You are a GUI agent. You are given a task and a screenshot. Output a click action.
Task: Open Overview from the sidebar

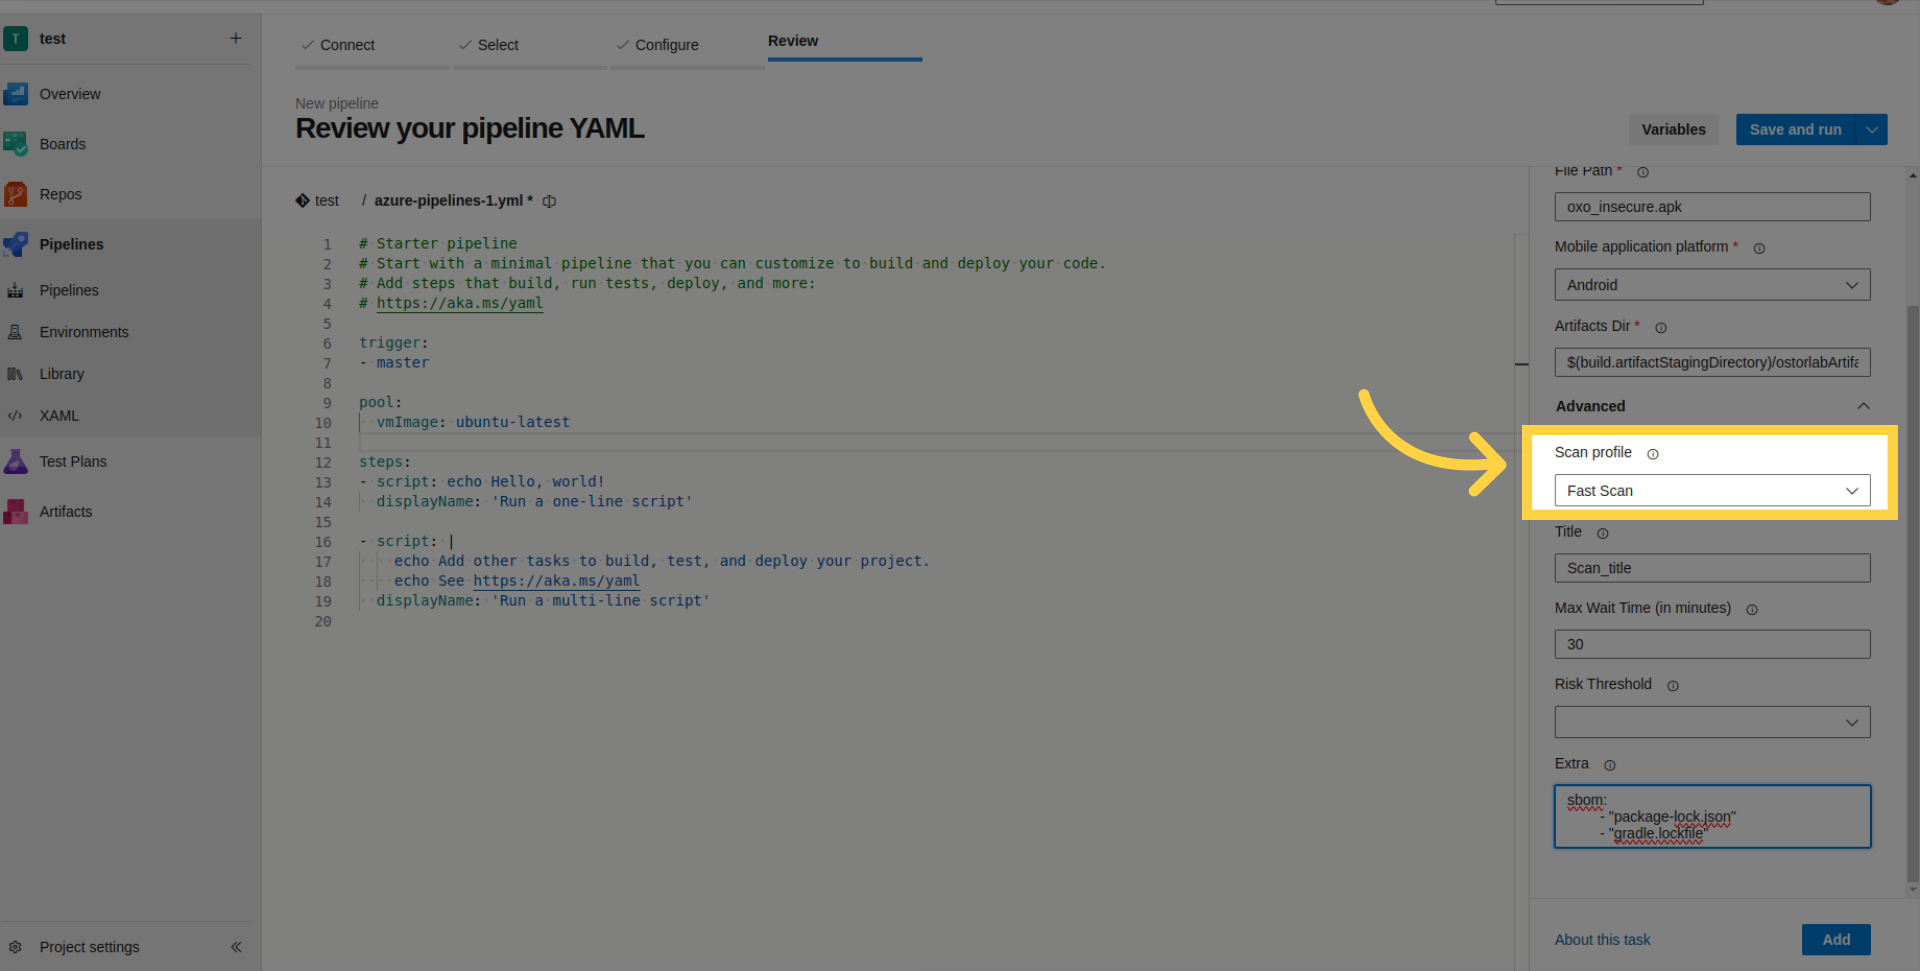pyautogui.click(x=69, y=94)
